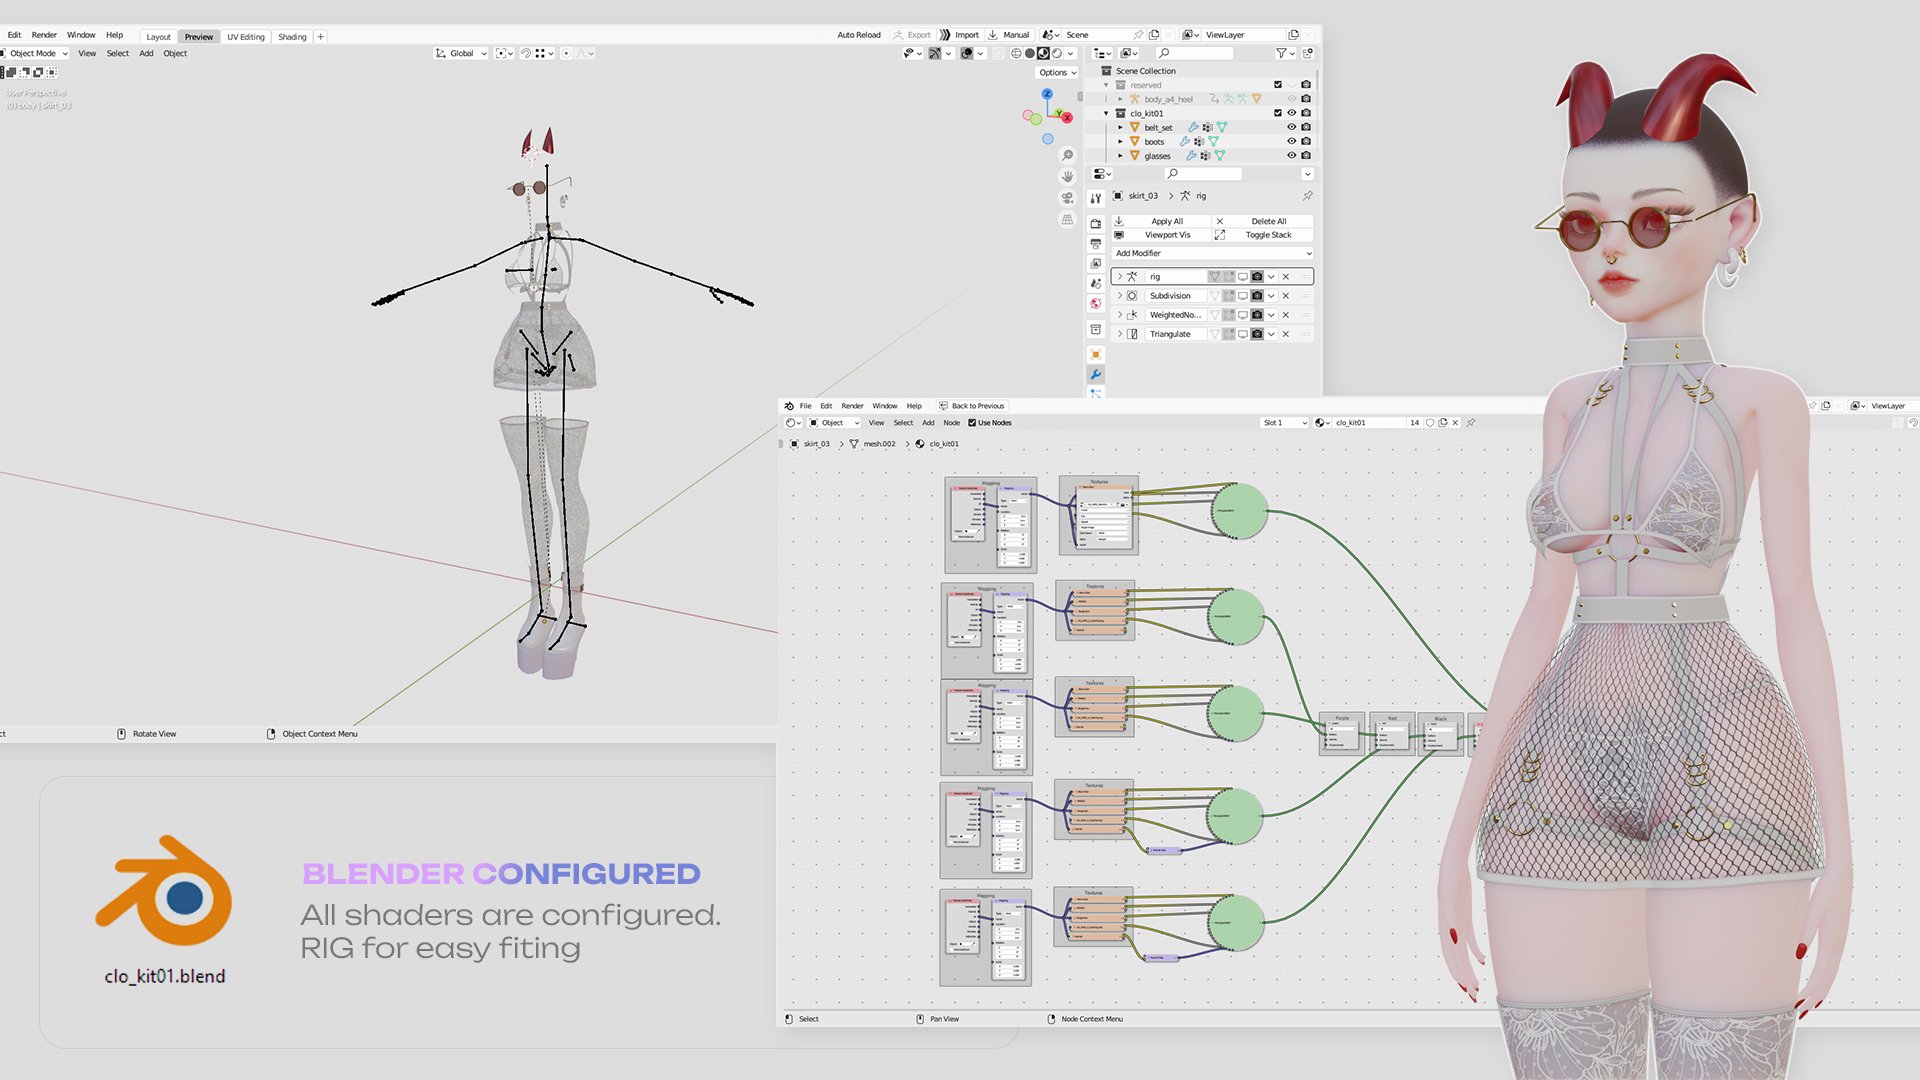
Task: Switch perspective/orthographic grid gizmo icon
Action: point(1067,219)
